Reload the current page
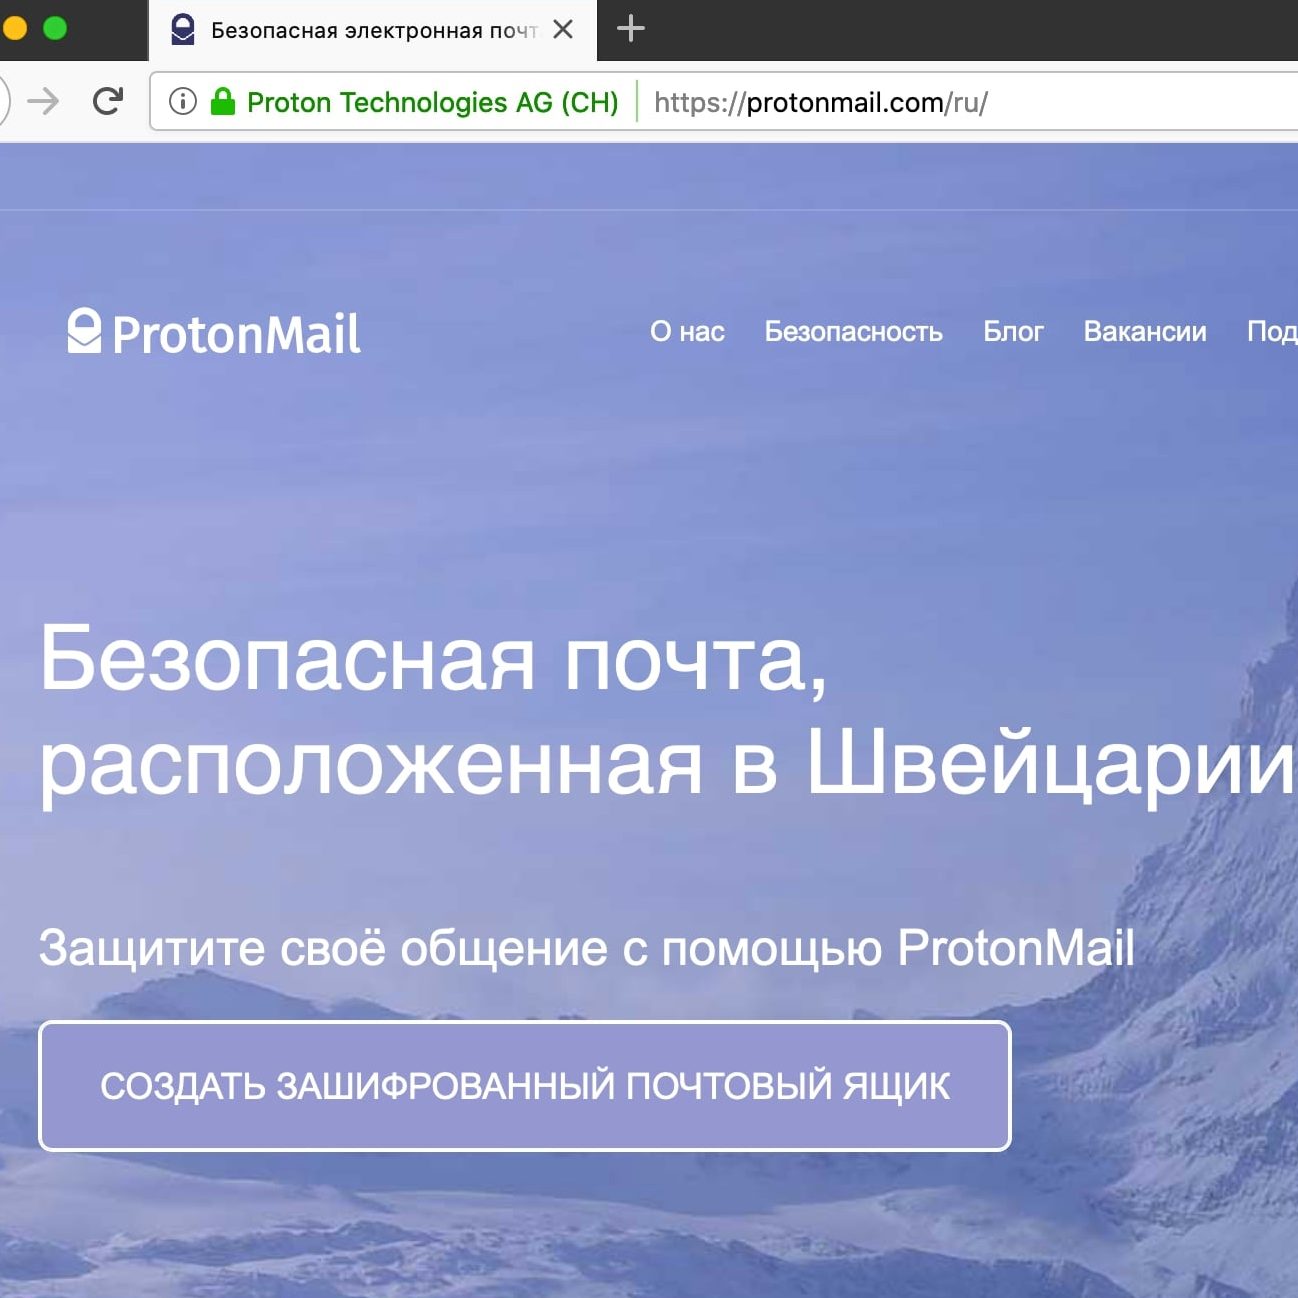This screenshot has width=1298, height=1298. point(107,102)
